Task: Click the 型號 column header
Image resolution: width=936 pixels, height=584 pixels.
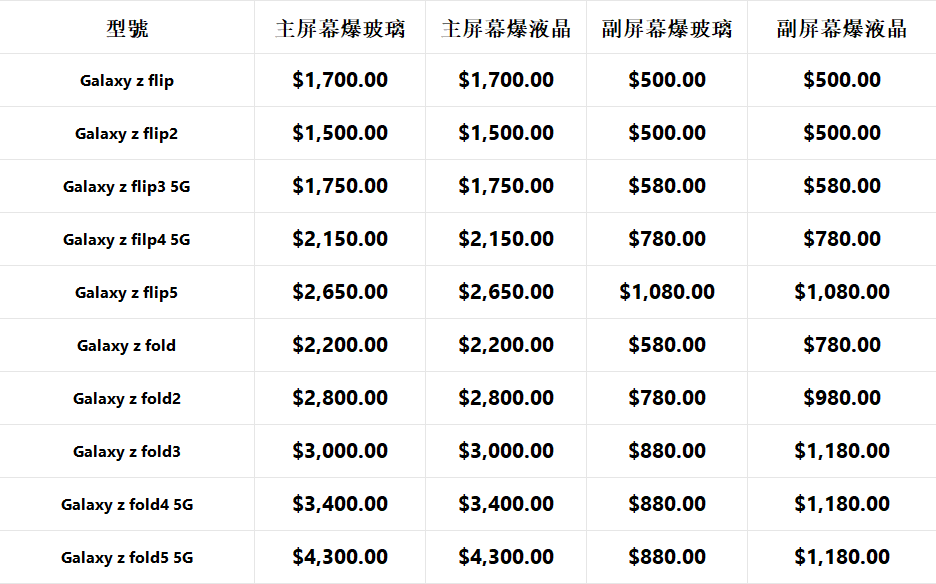Action: tap(127, 28)
